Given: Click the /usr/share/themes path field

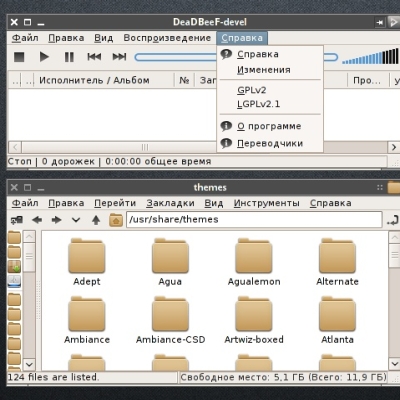Looking at the screenshot, I should (x=254, y=220).
